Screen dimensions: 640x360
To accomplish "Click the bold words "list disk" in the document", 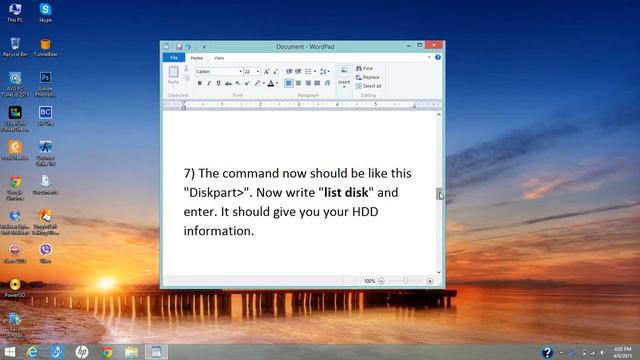I will [346, 193].
